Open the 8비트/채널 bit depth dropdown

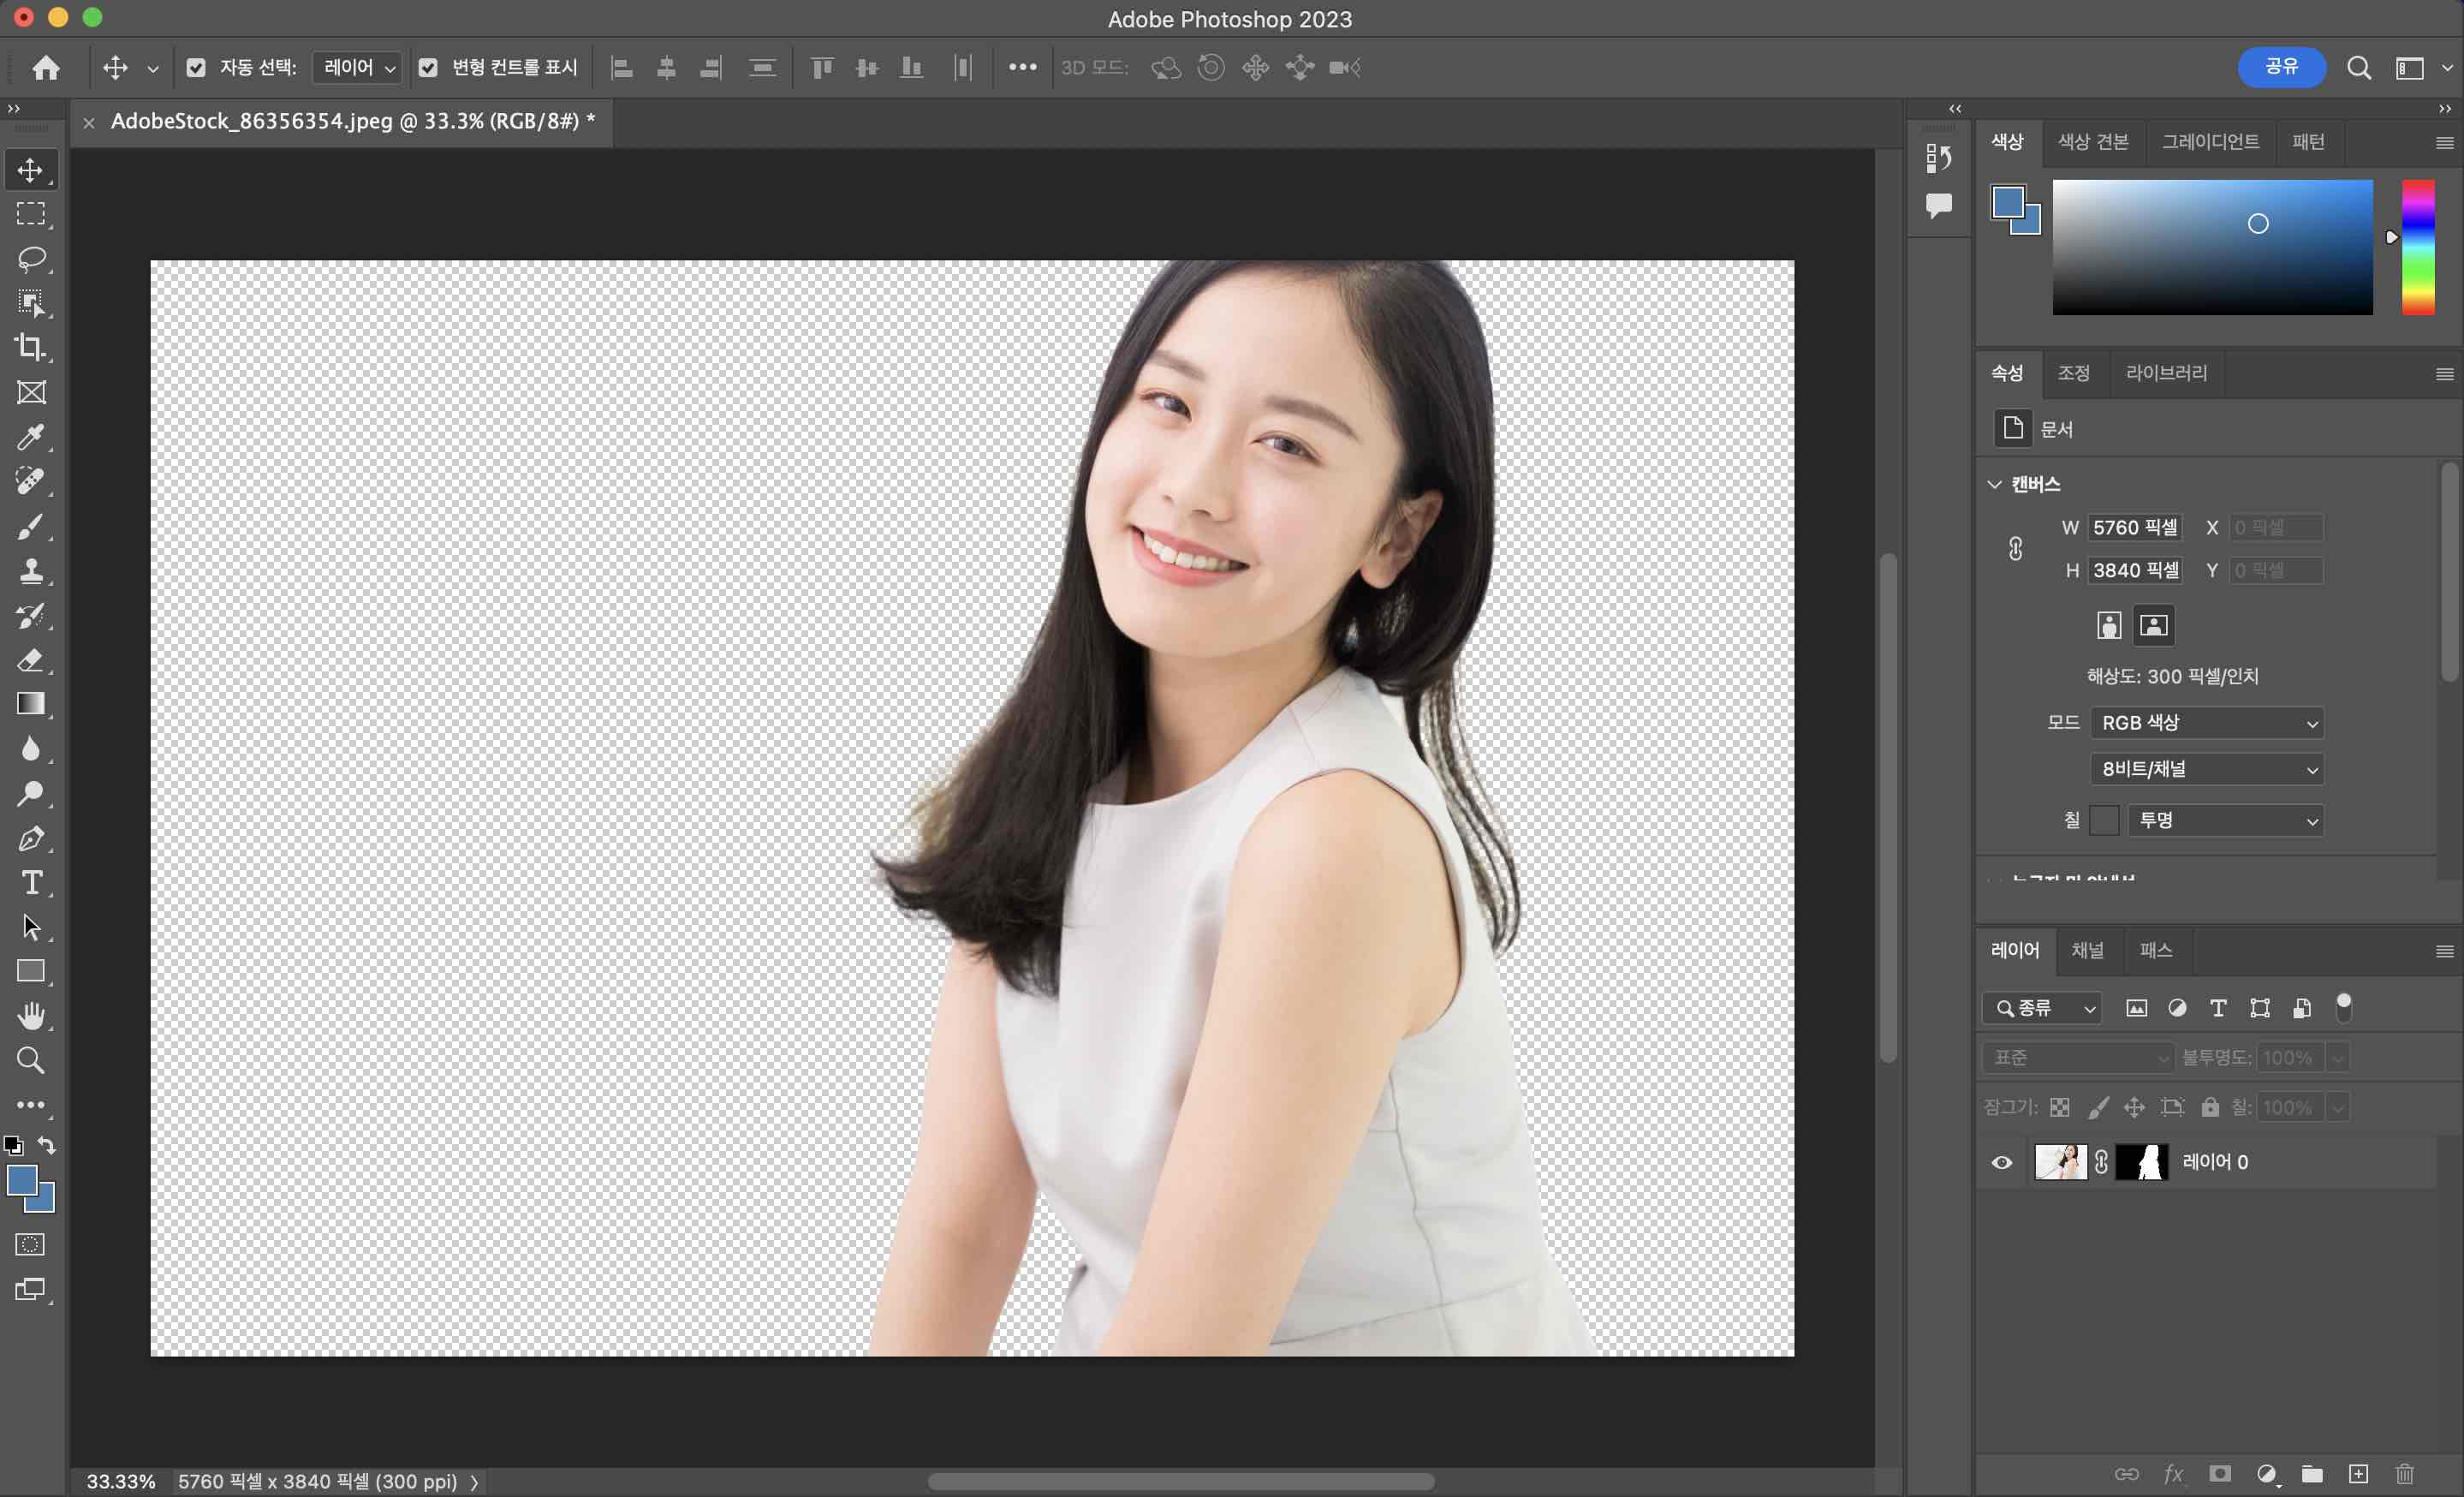[x=2206, y=769]
